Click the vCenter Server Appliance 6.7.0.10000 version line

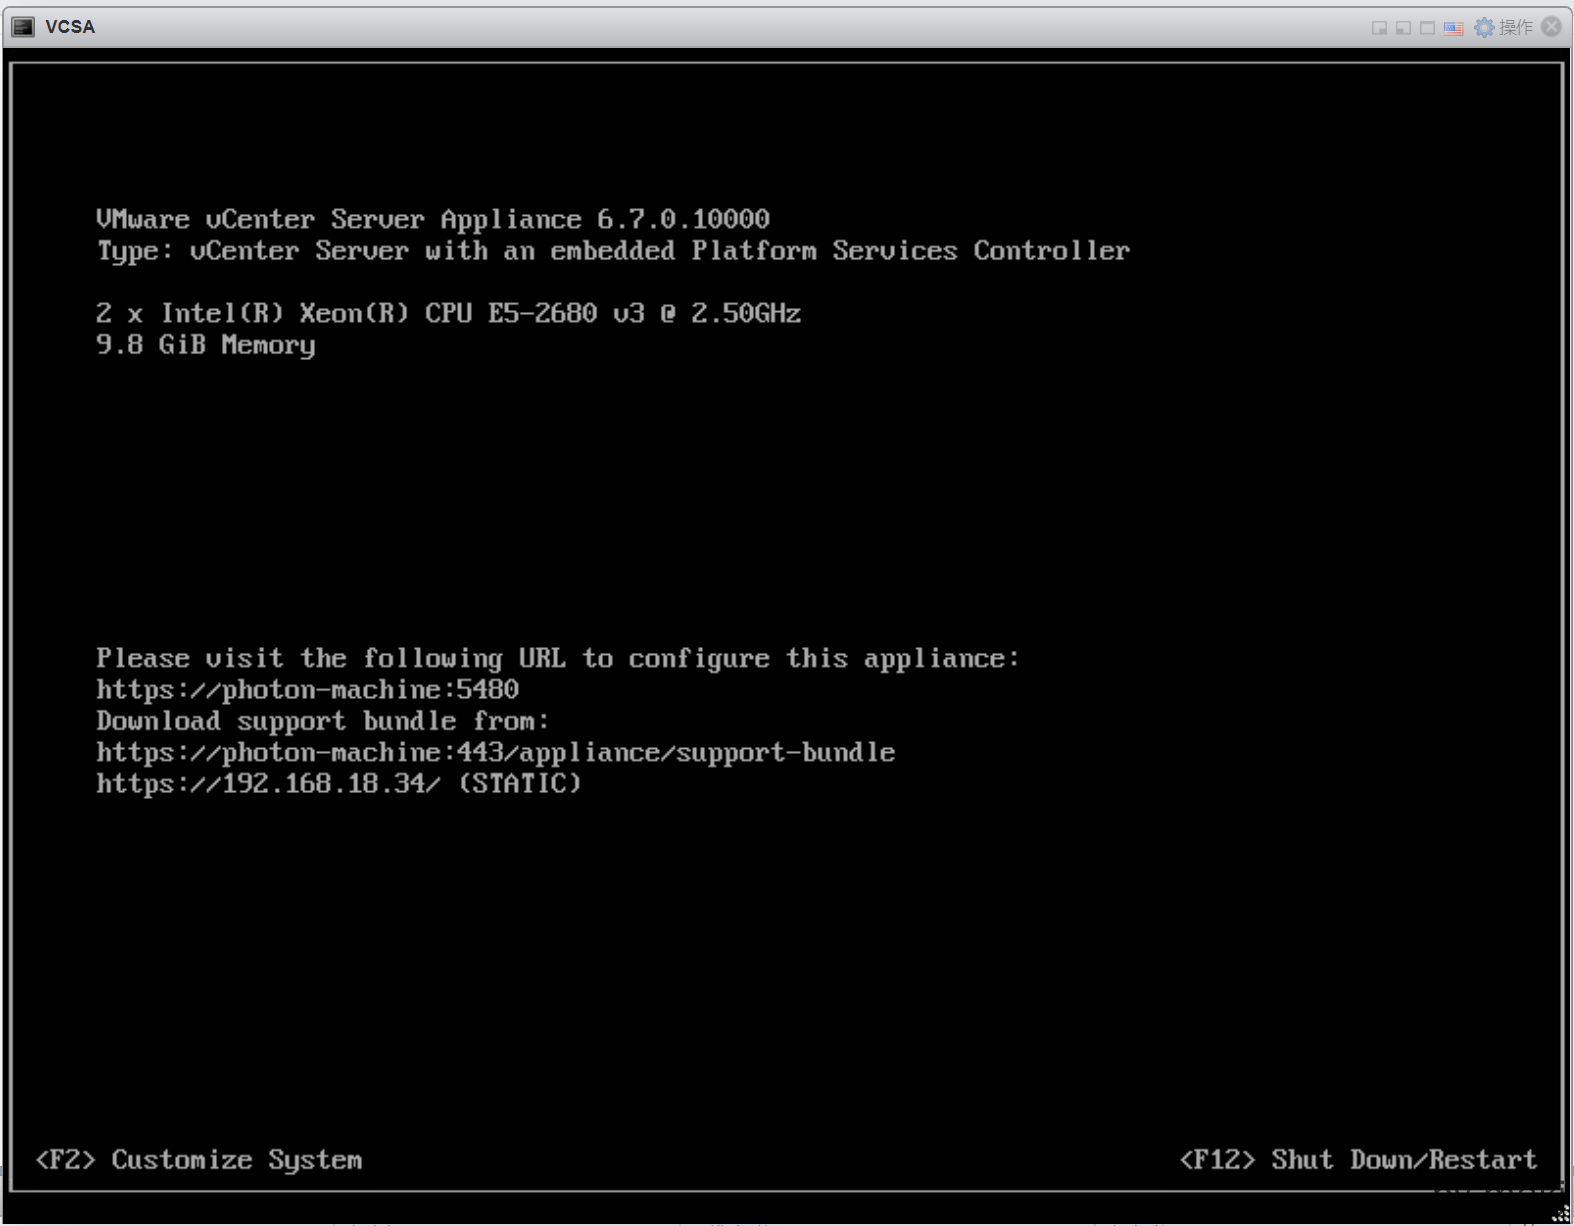tap(432, 219)
